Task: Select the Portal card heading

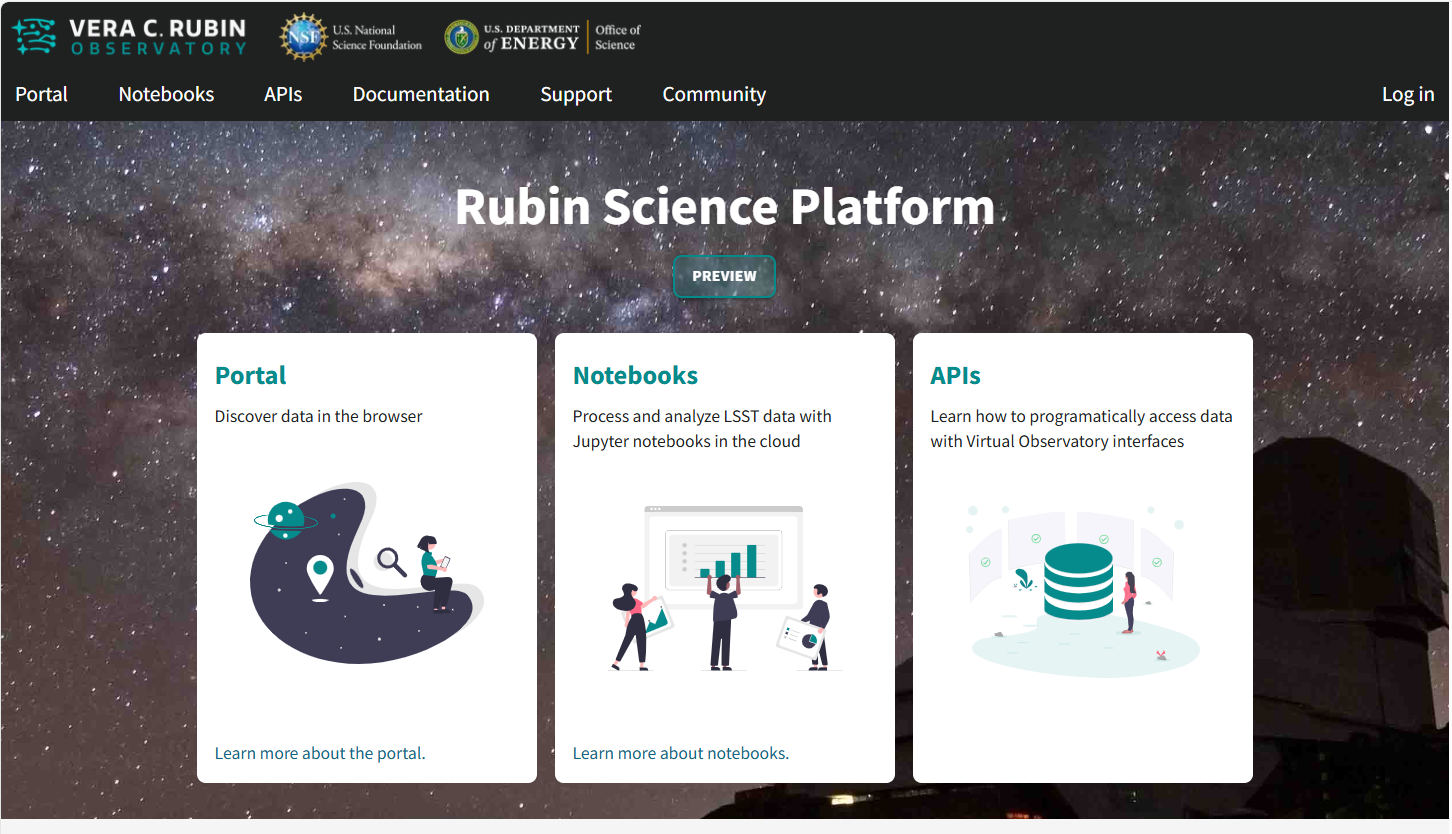Action: coord(250,375)
